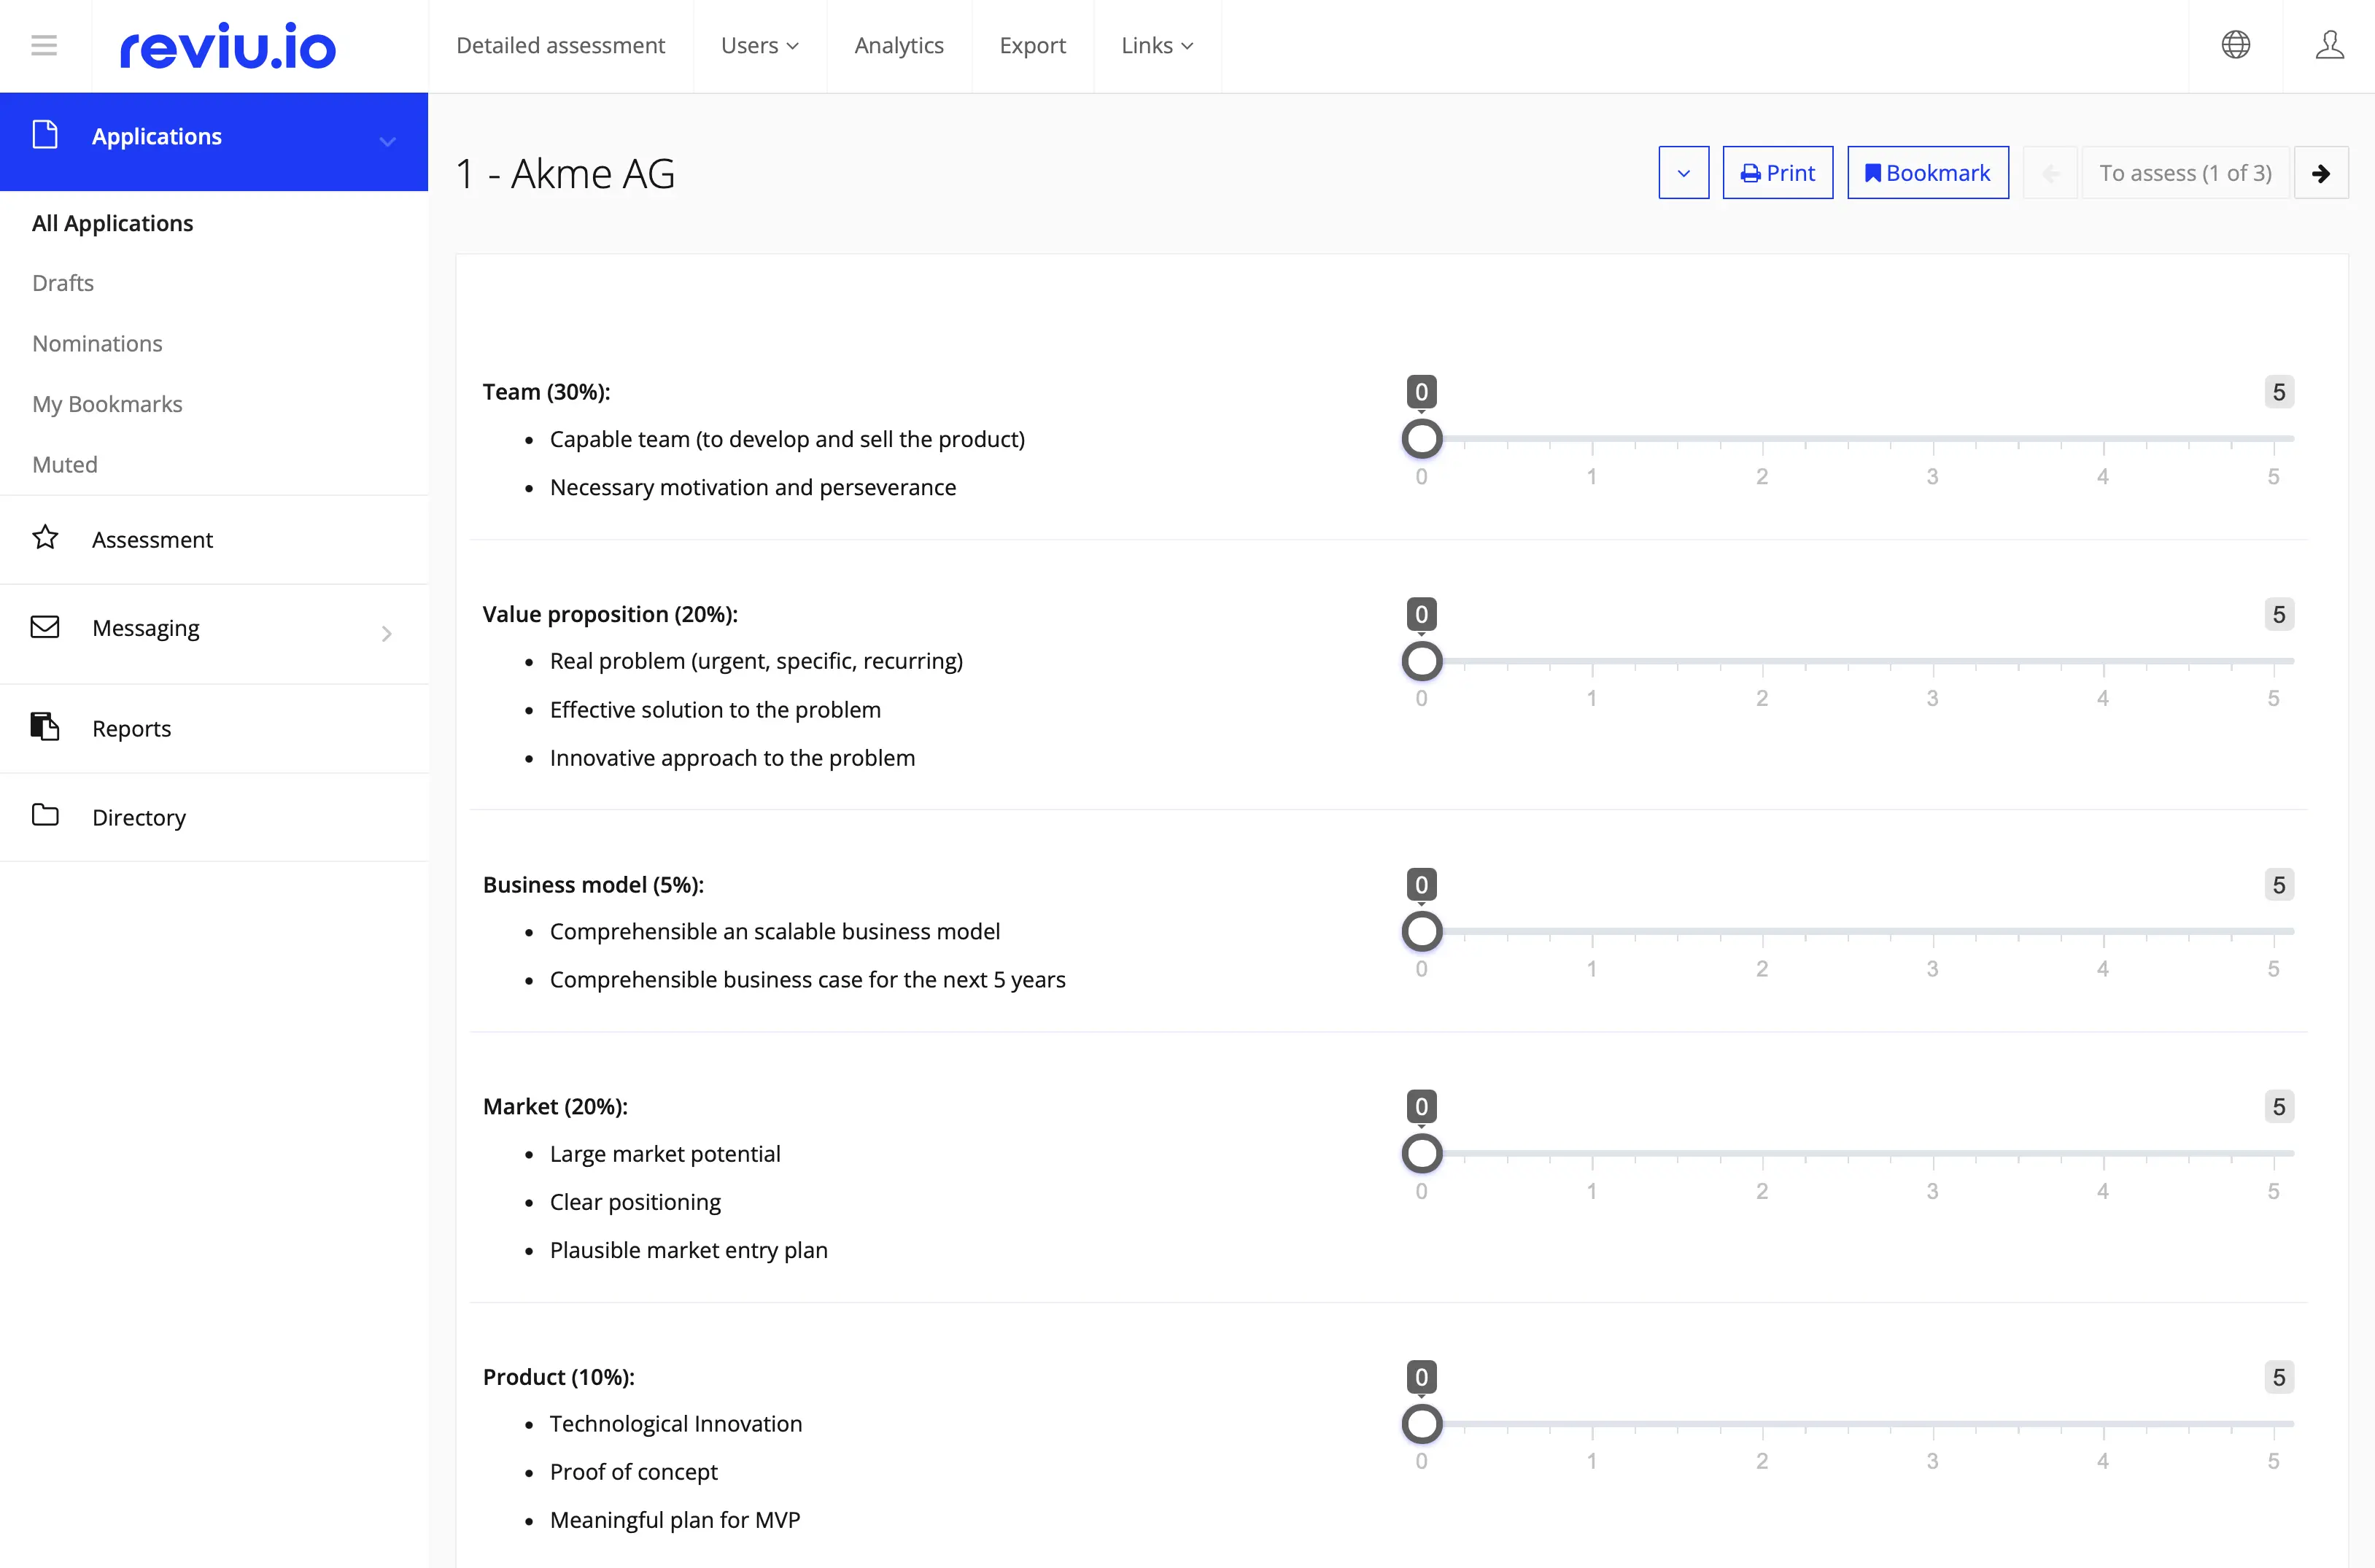Click the Reports documents icon

45,727
